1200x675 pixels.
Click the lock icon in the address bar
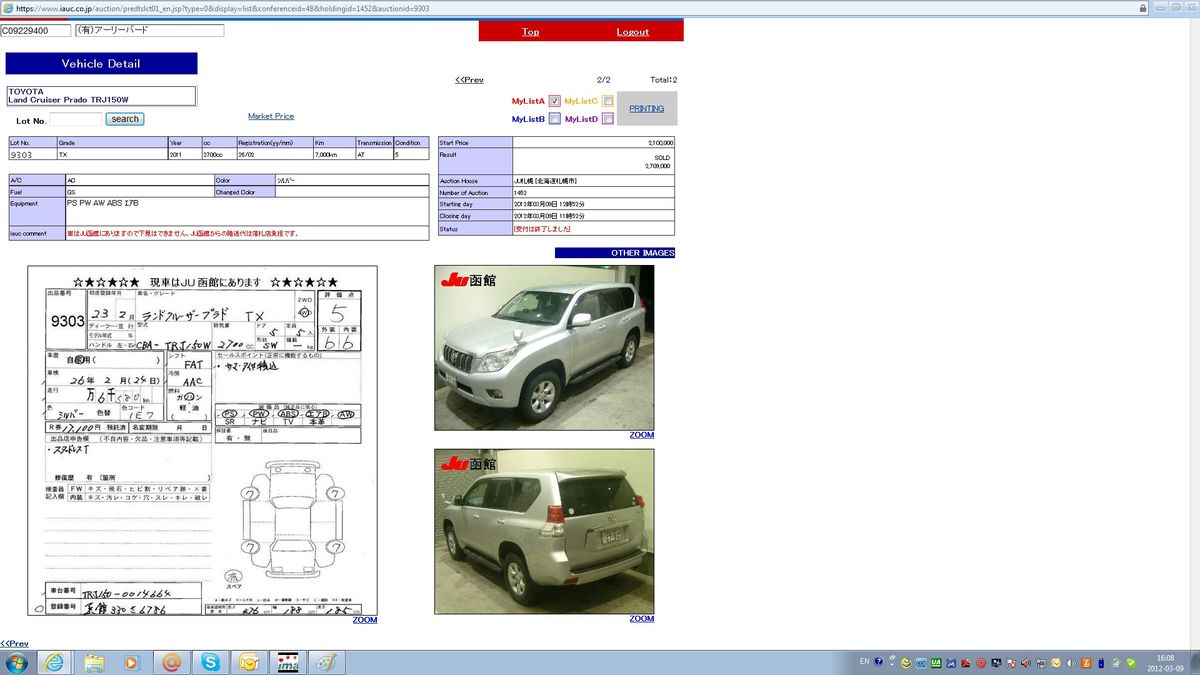click(x=1142, y=8)
